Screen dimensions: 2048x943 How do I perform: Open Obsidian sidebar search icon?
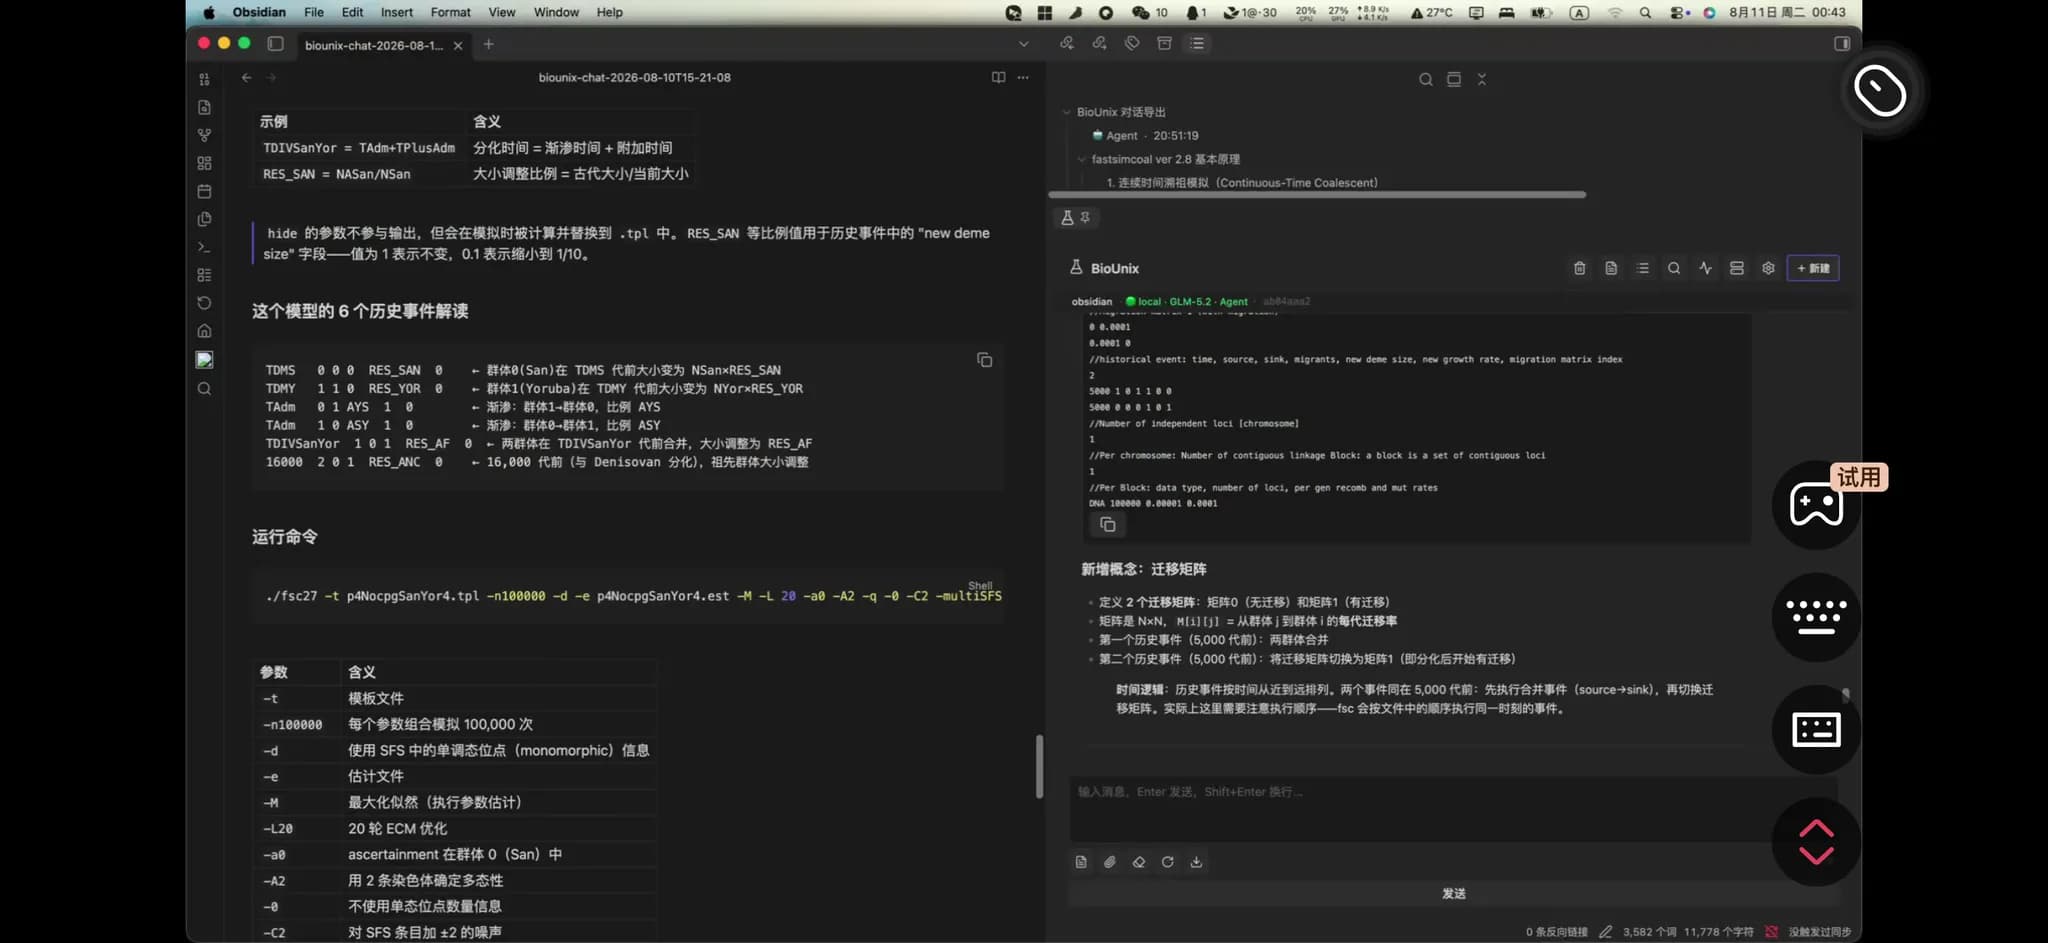tap(204, 389)
